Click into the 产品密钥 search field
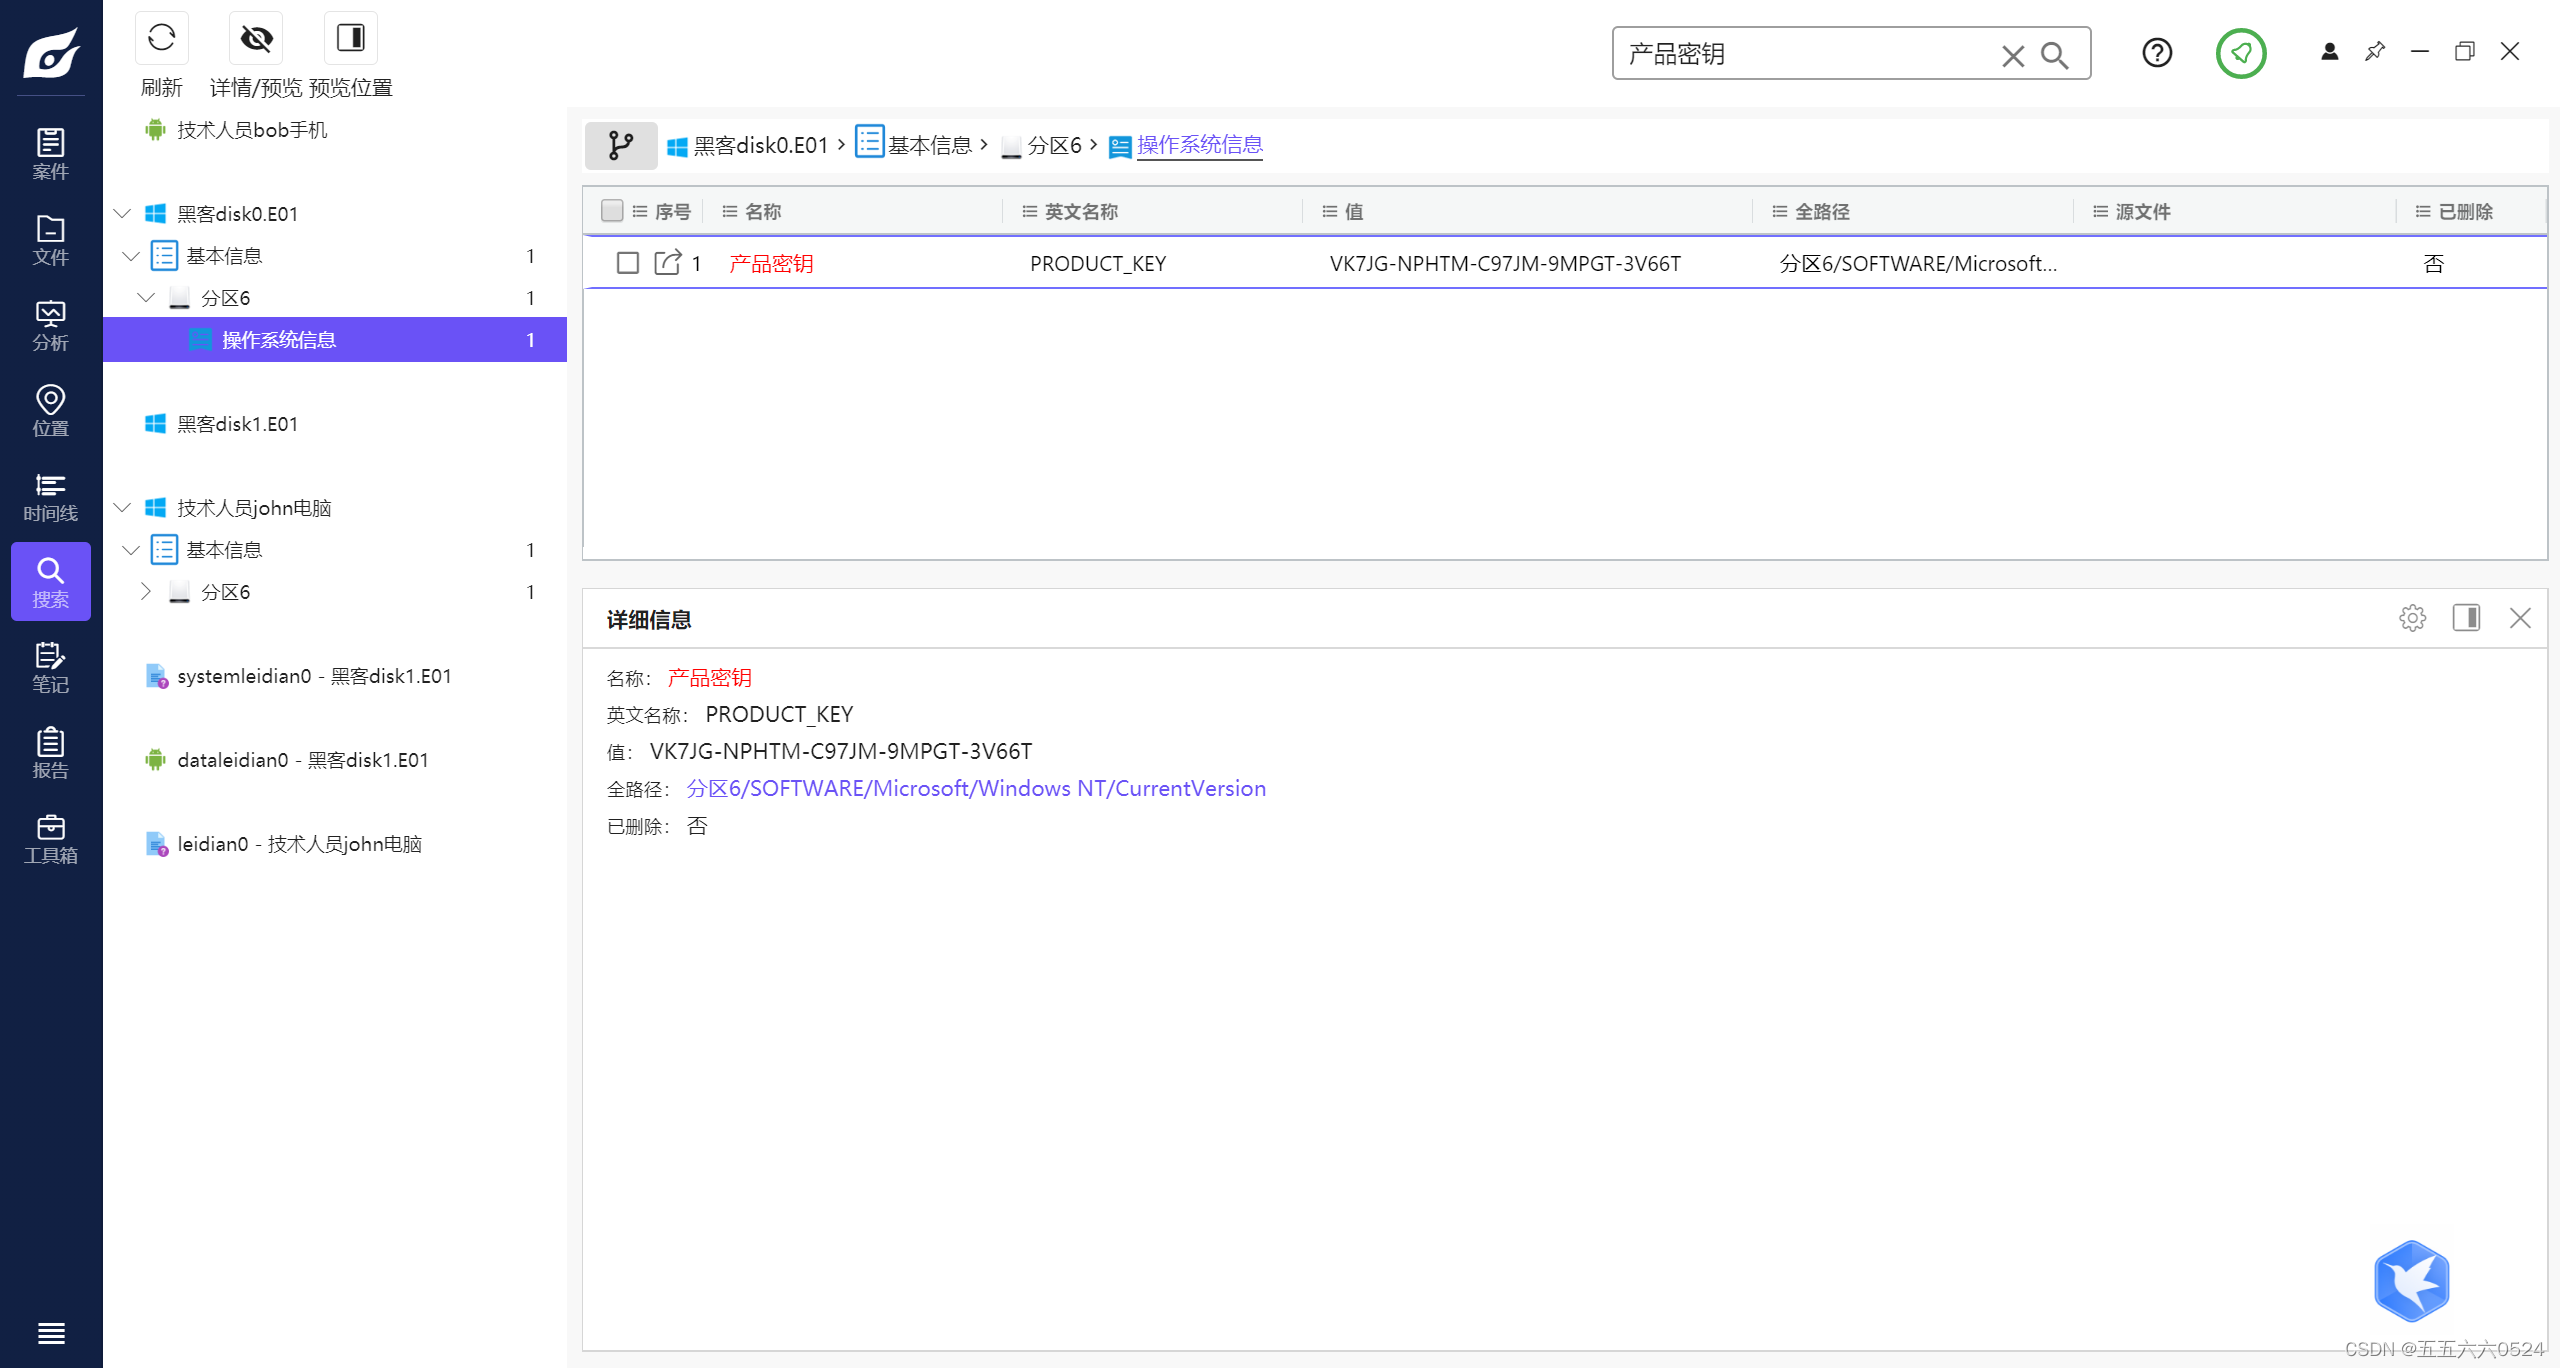Image resolution: width=2560 pixels, height=1368 pixels. point(1800,54)
